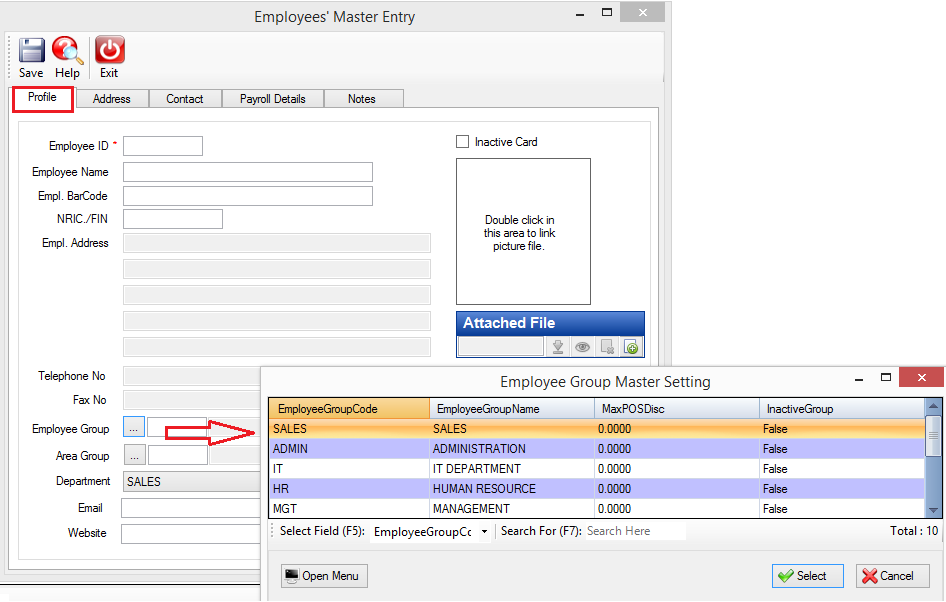This screenshot has width=946, height=602.
Task: Click the eye view icon in Attached File
Action: pyautogui.click(x=582, y=347)
